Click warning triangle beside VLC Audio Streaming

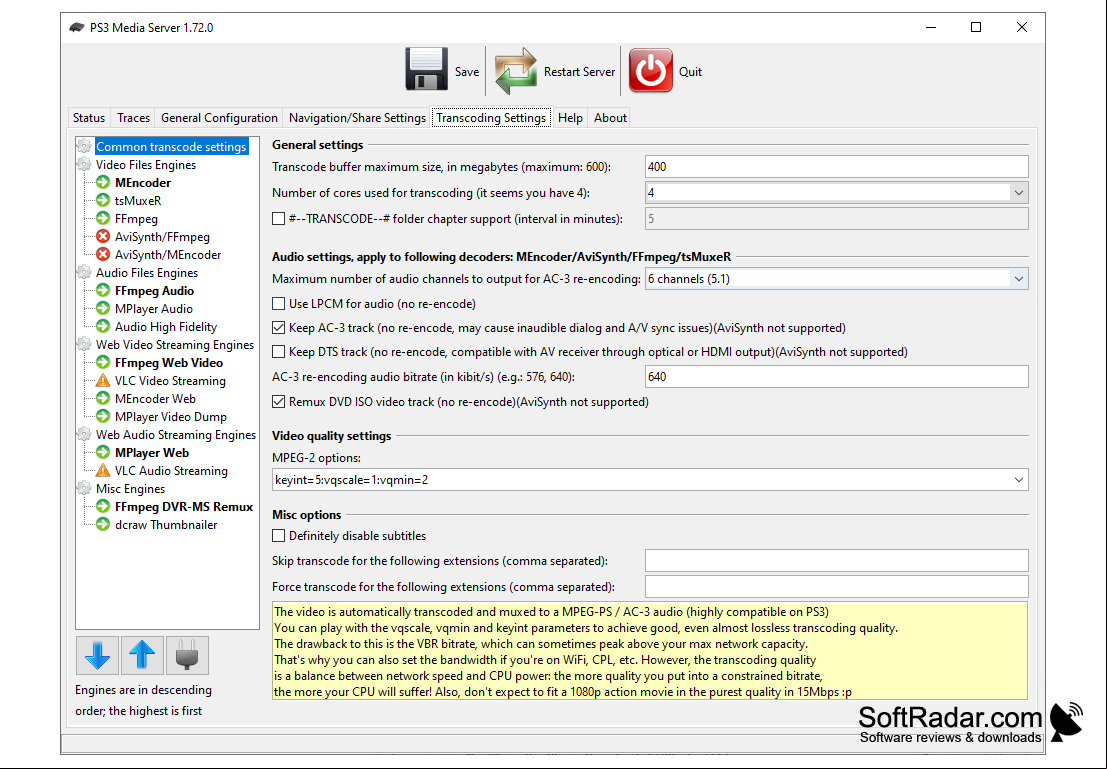coord(103,471)
